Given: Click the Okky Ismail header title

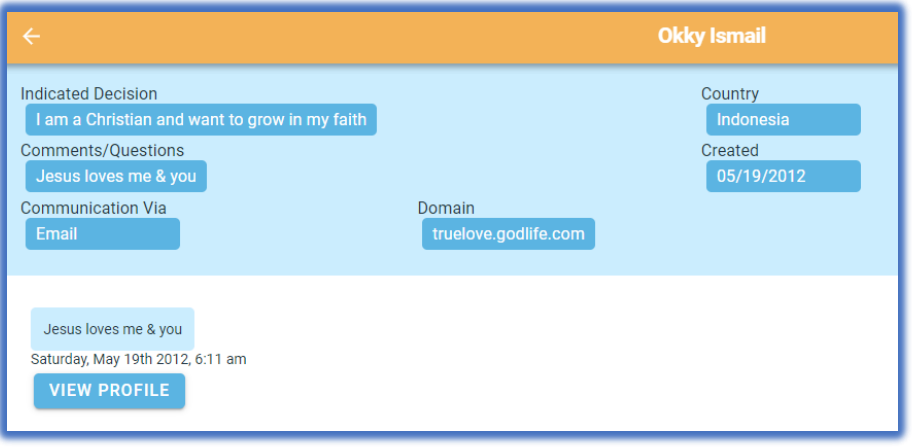Looking at the screenshot, I should tap(711, 36).
